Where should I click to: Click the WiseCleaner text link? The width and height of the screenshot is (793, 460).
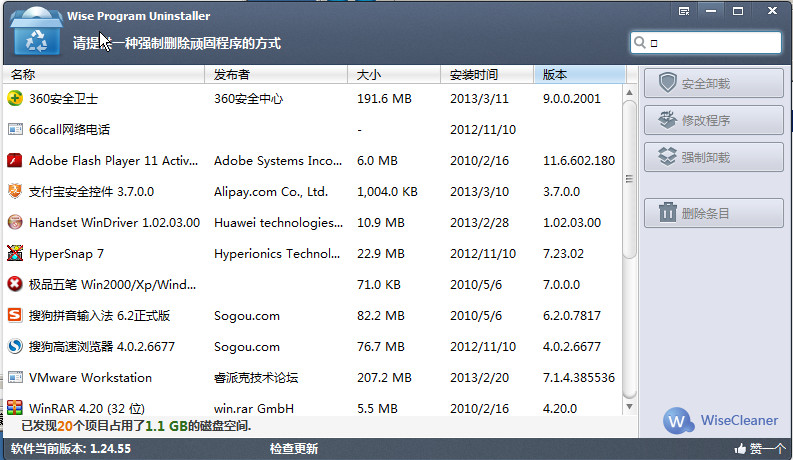click(739, 421)
